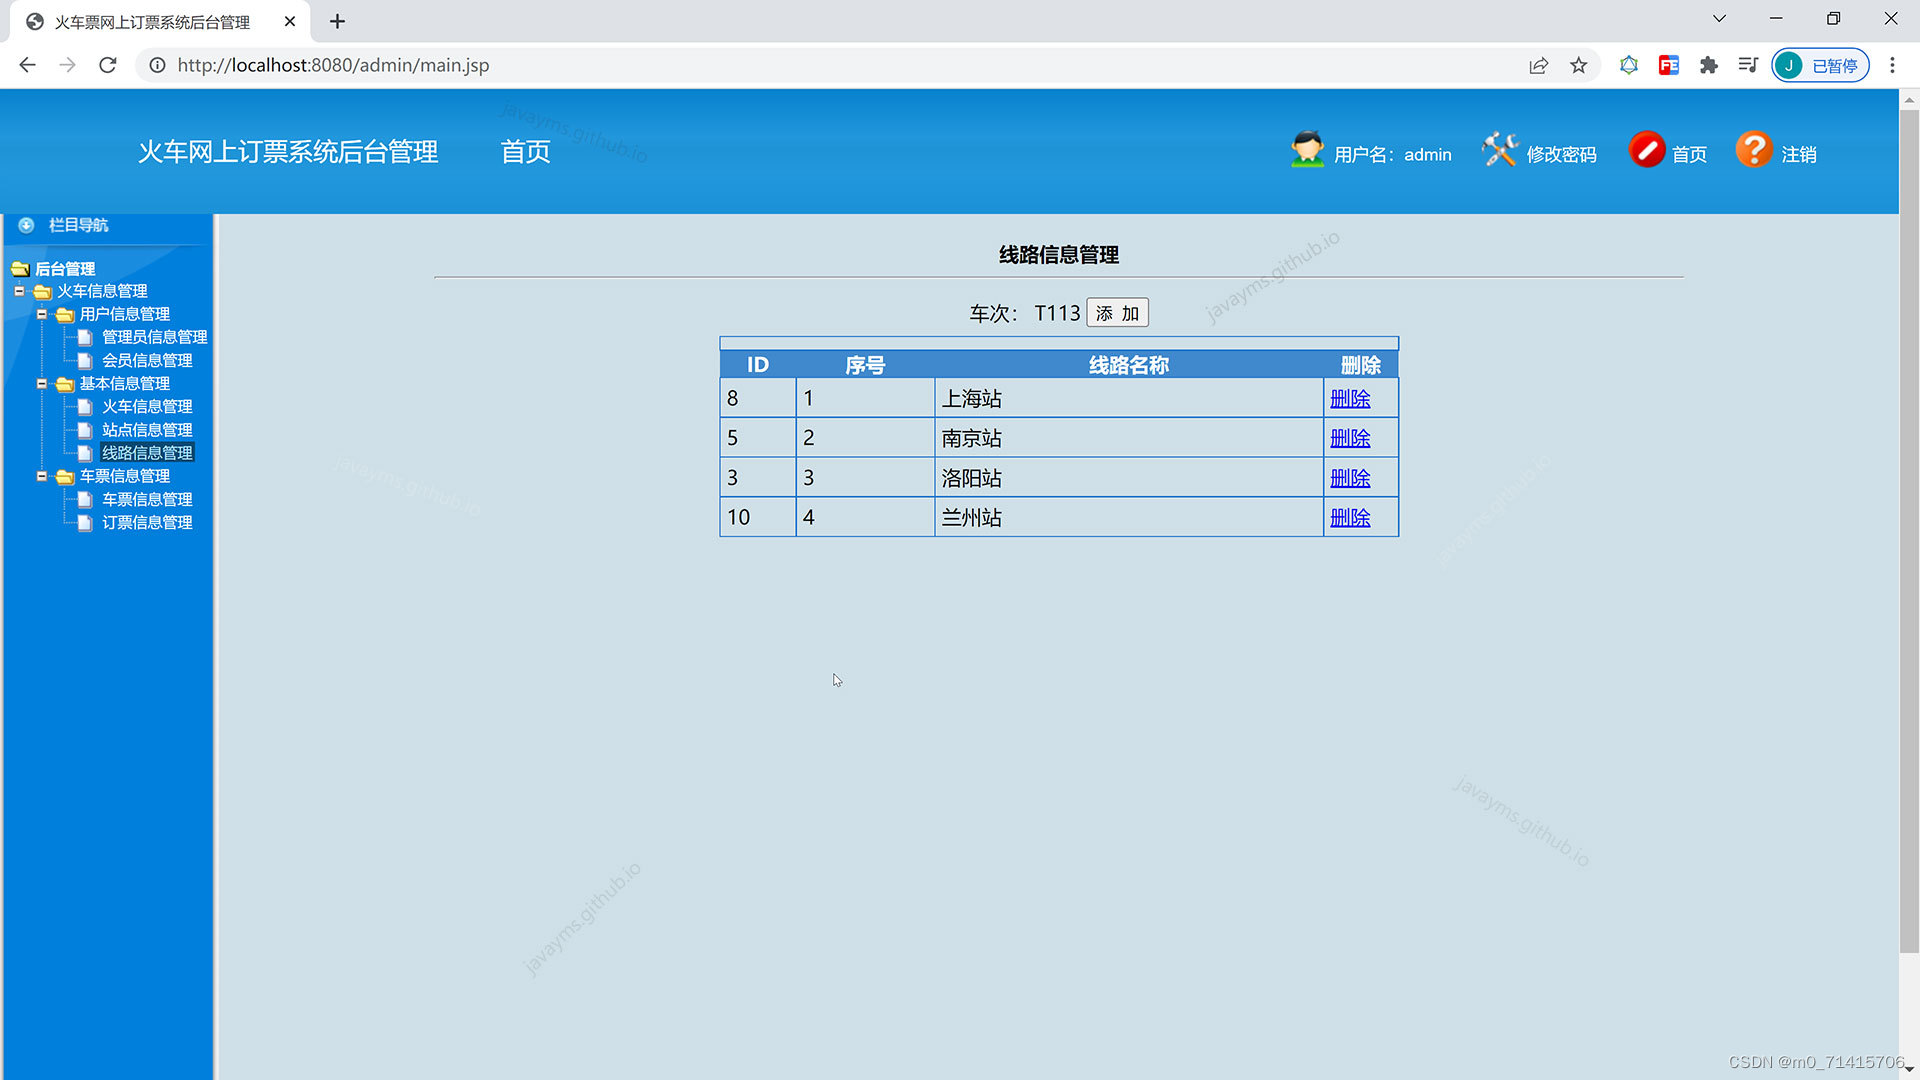Click the page icon beside 站点信息管理
This screenshot has width=1920, height=1080.
85,430
